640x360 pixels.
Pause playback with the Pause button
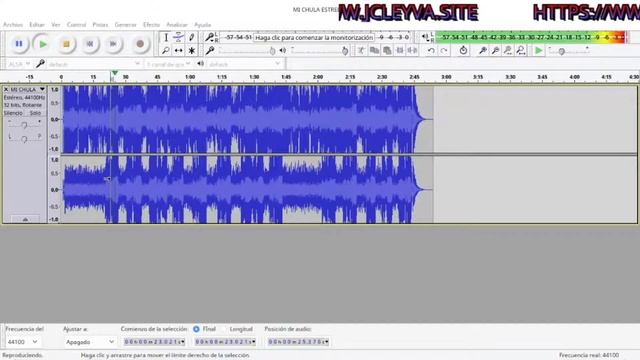pos(19,44)
